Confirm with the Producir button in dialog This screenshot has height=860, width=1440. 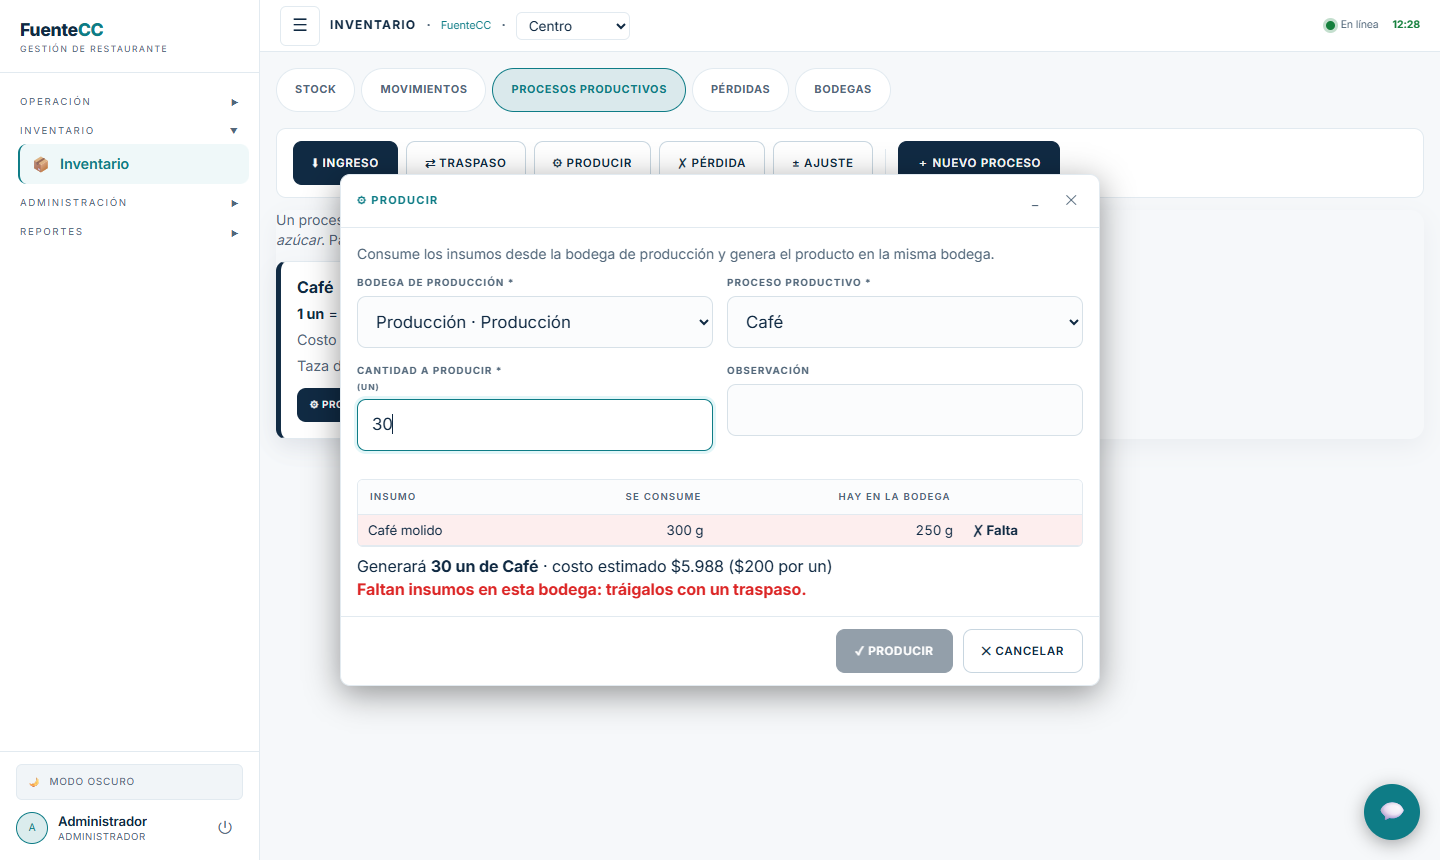[894, 651]
